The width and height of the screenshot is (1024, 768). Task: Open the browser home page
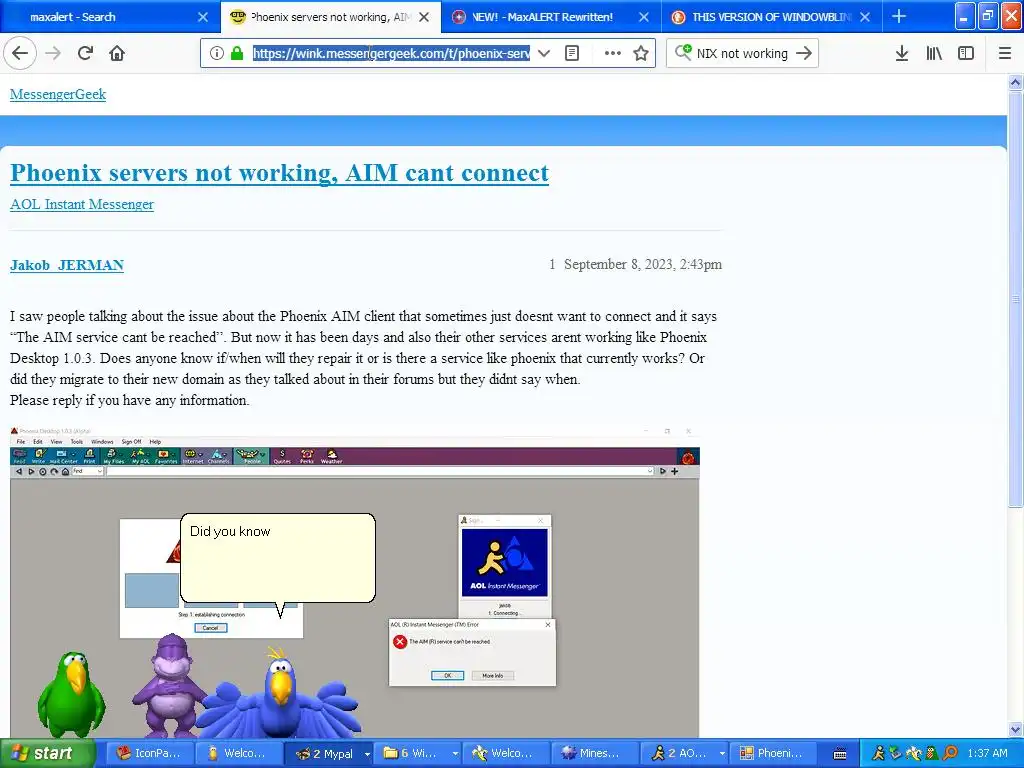[x=117, y=53]
